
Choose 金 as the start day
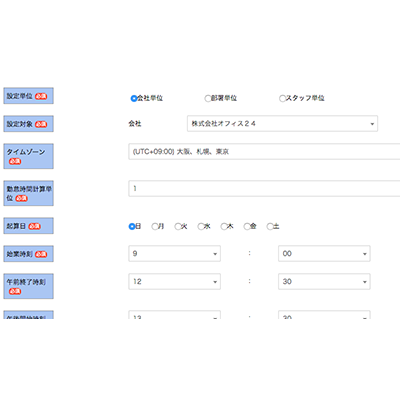point(247,226)
